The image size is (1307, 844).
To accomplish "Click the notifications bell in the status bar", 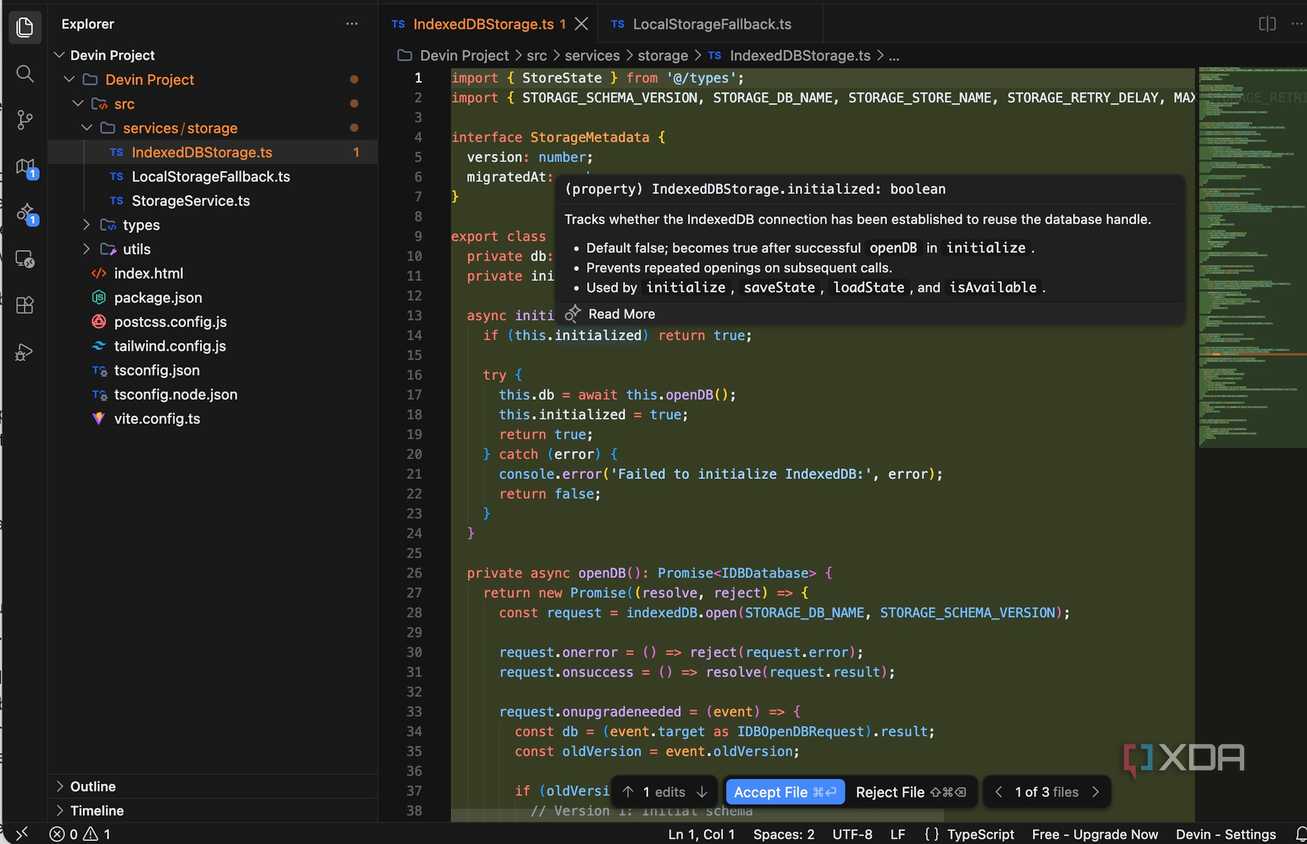I will pyautogui.click(x=1299, y=834).
